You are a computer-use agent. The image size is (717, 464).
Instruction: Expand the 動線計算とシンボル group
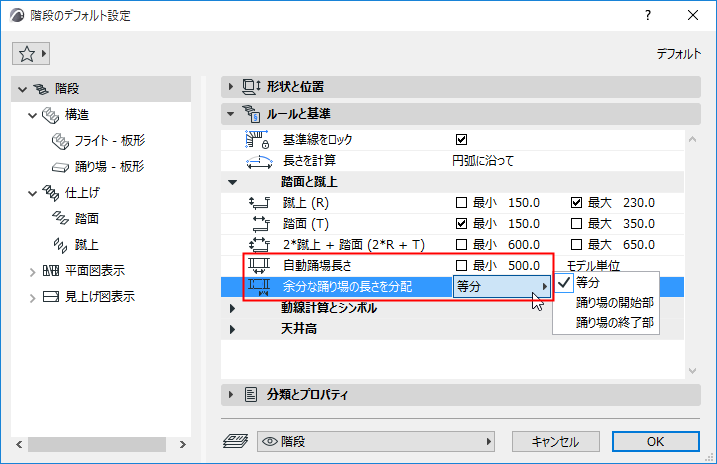pyautogui.click(x=232, y=308)
